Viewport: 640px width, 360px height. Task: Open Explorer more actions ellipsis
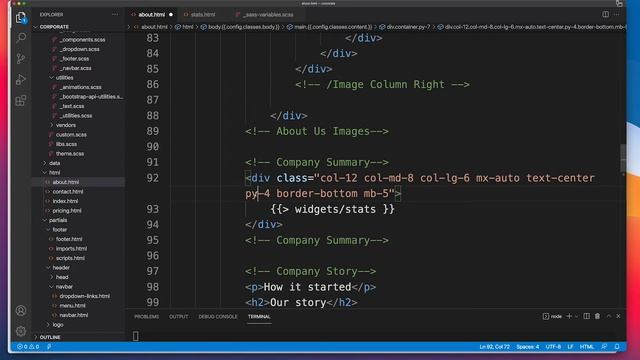click(115, 15)
